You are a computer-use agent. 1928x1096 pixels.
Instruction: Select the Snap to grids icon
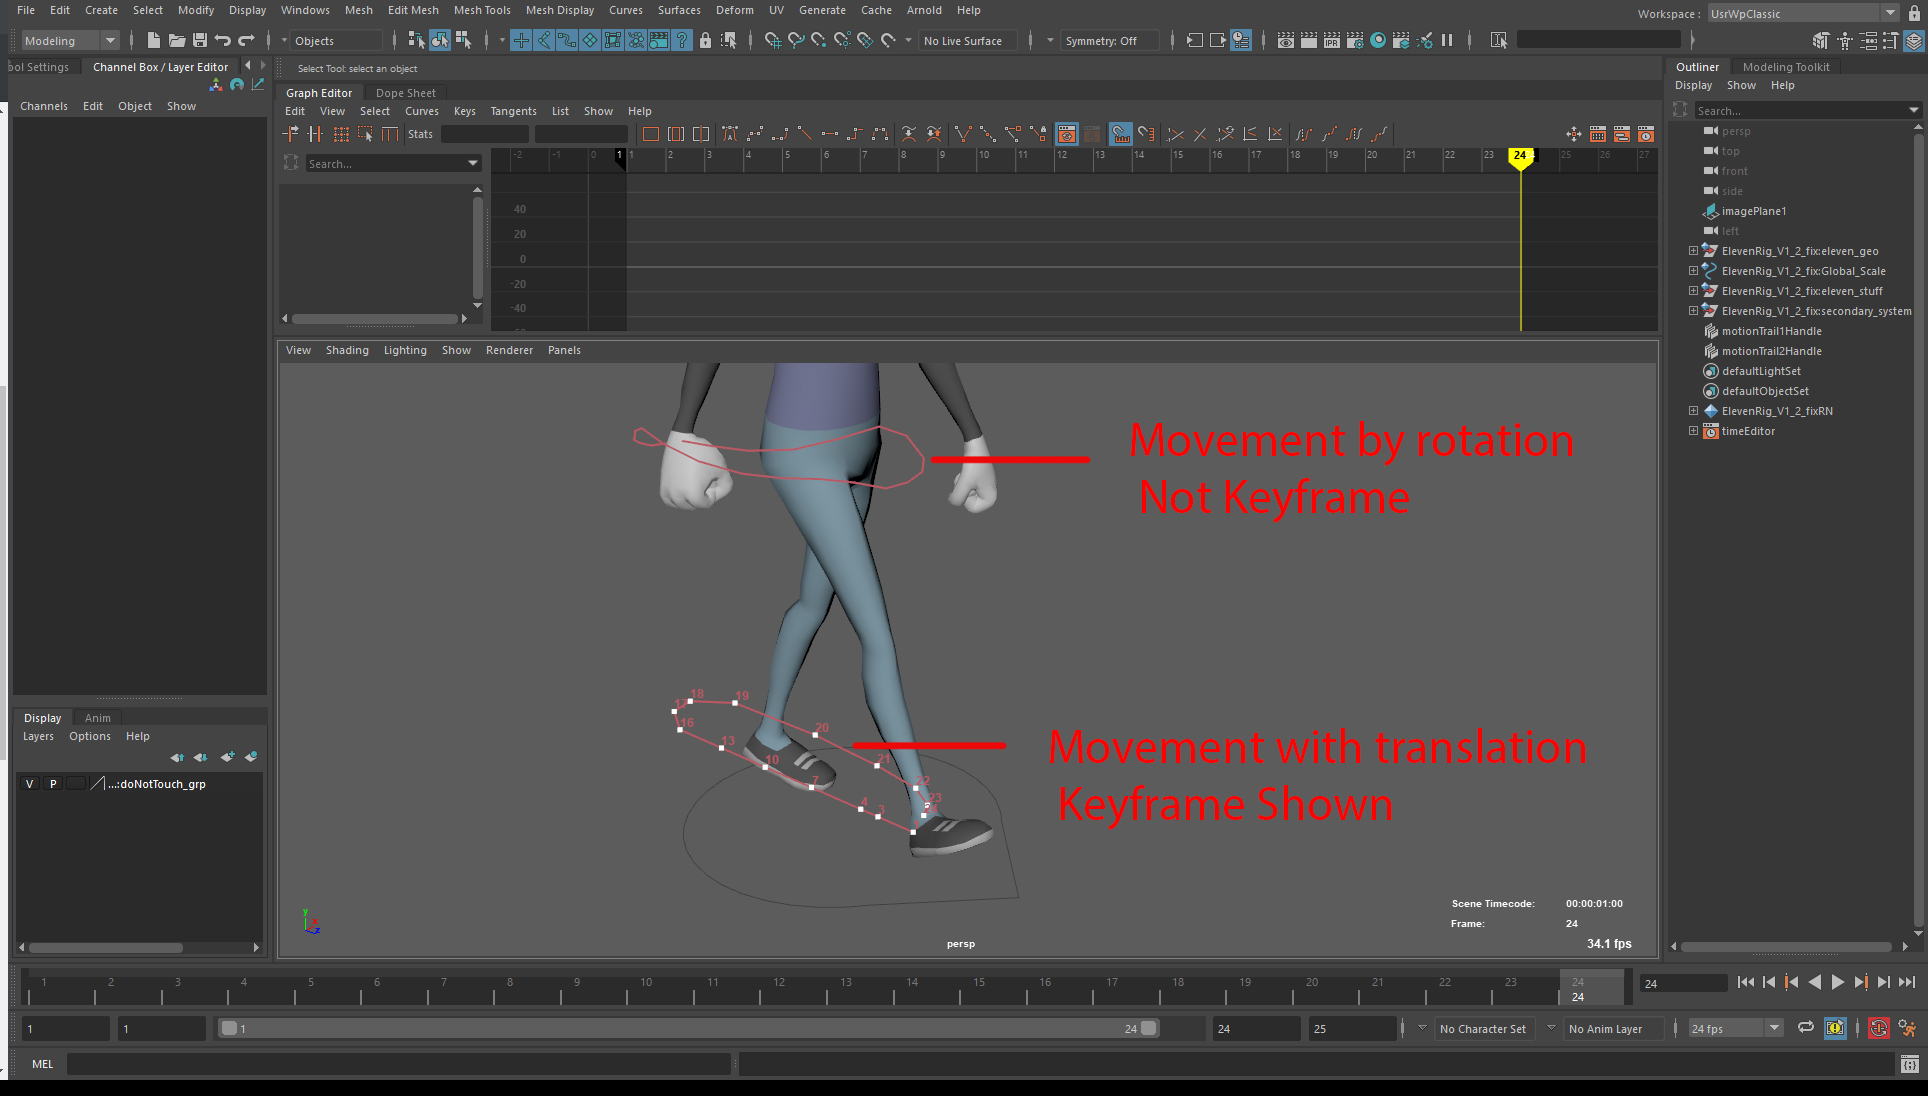772,40
